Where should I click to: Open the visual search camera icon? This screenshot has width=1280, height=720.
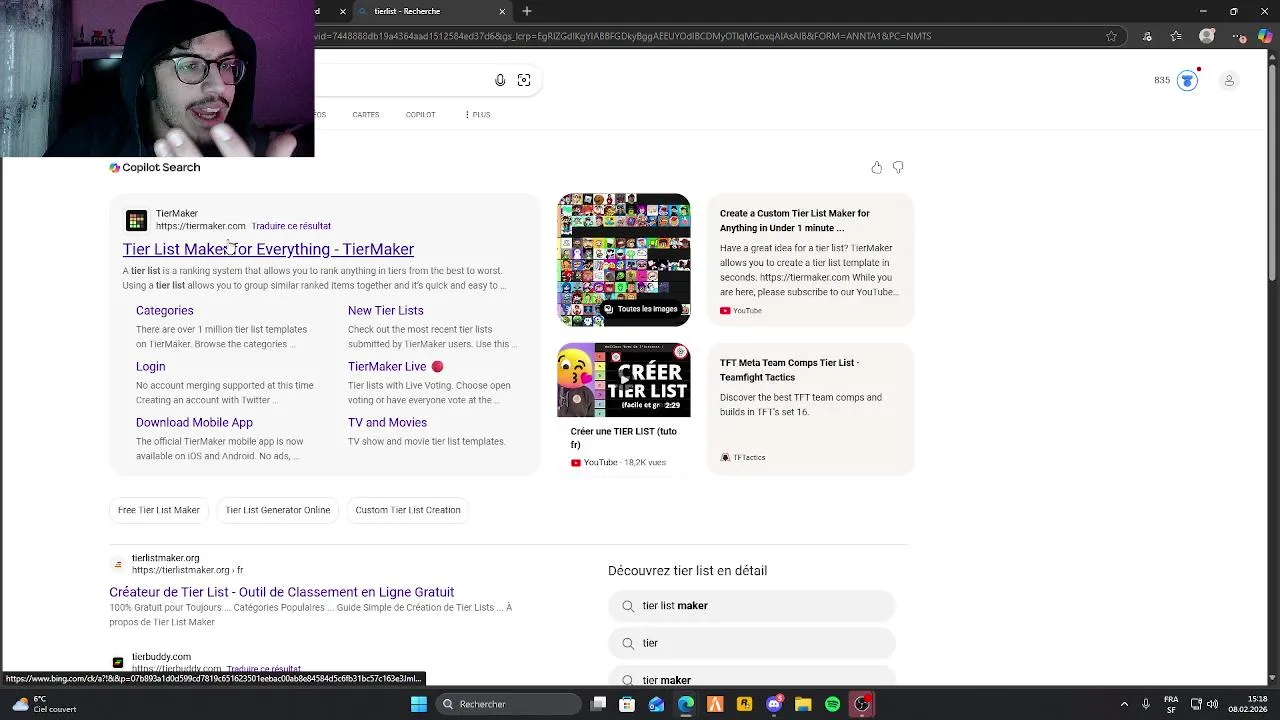click(524, 80)
